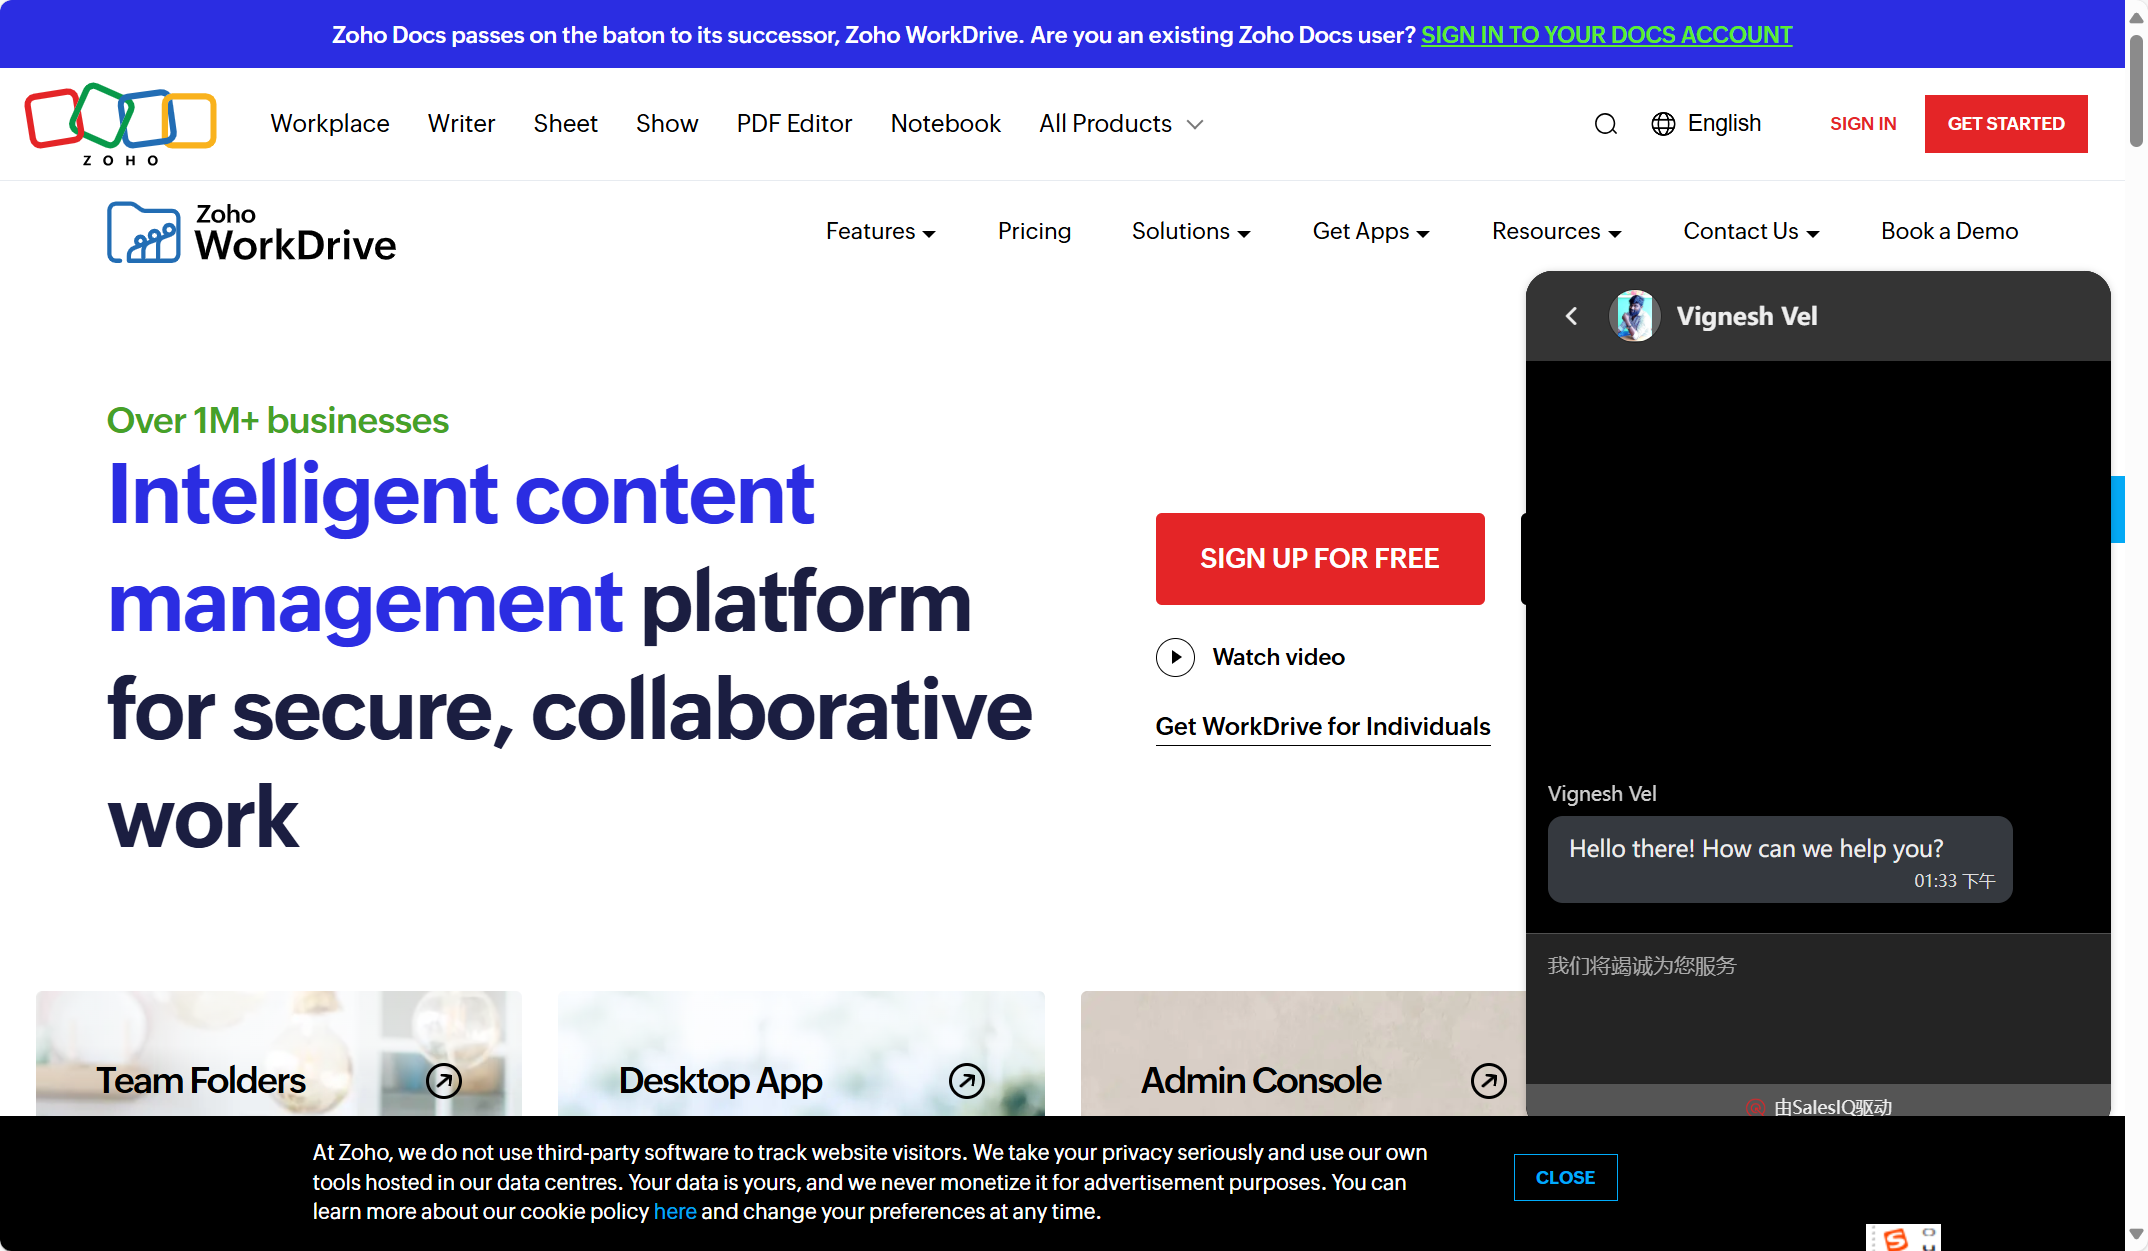Open the Get Apps dropdown
The height and width of the screenshot is (1251, 2148).
pos(1370,232)
